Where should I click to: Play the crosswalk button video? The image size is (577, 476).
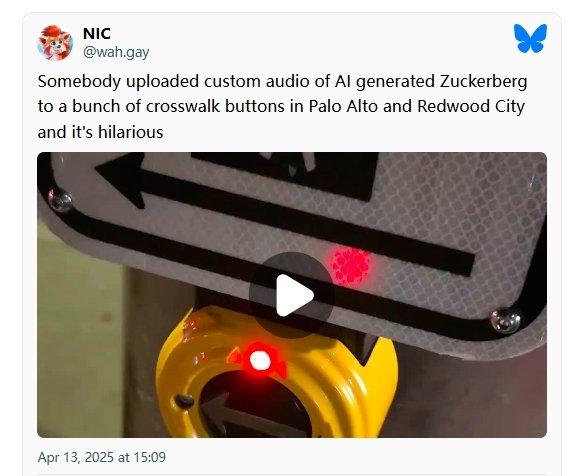292,295
